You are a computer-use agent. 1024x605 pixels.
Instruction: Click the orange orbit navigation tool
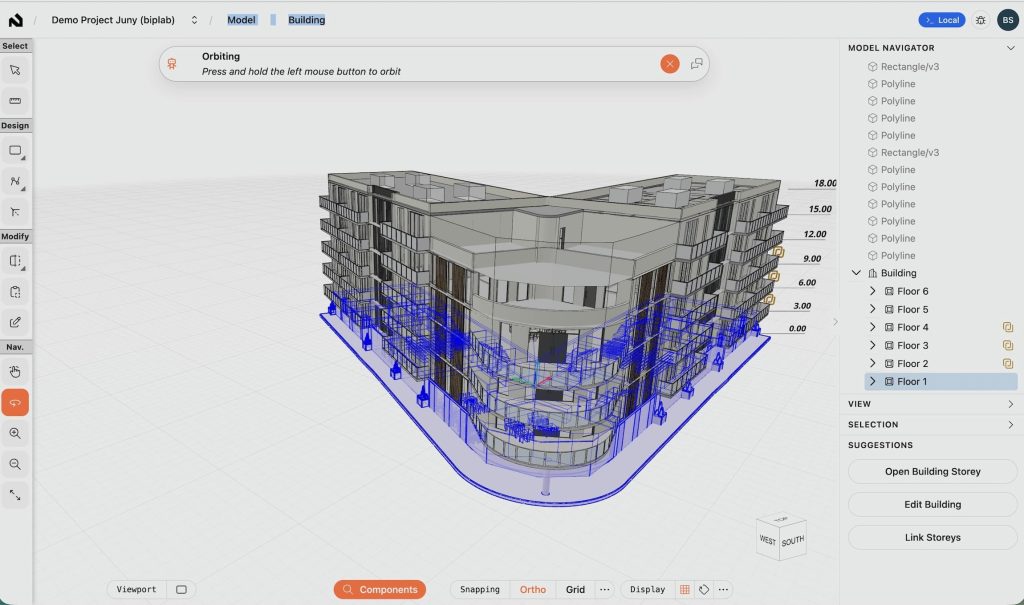pyautogui.click(x=15, y=402)
